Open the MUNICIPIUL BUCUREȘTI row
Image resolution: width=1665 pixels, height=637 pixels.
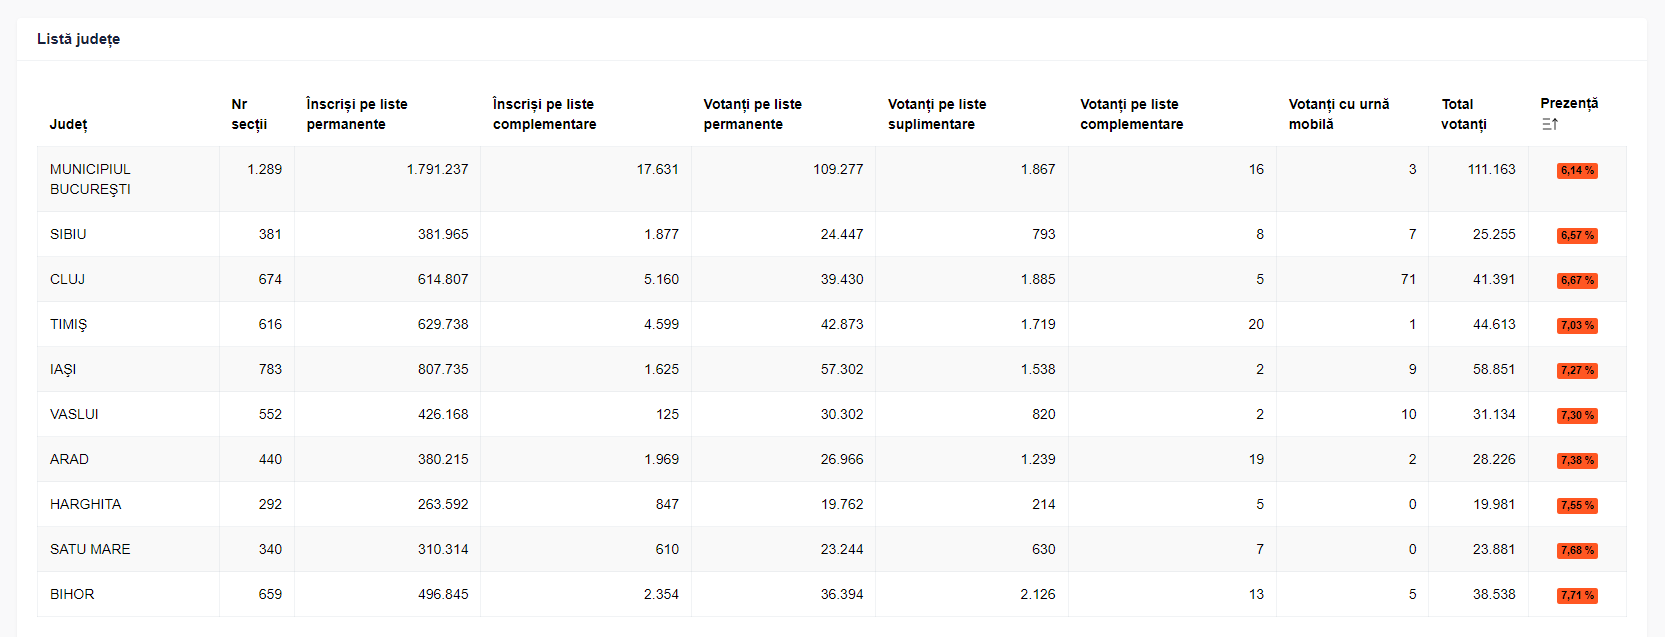pos(832,179)
